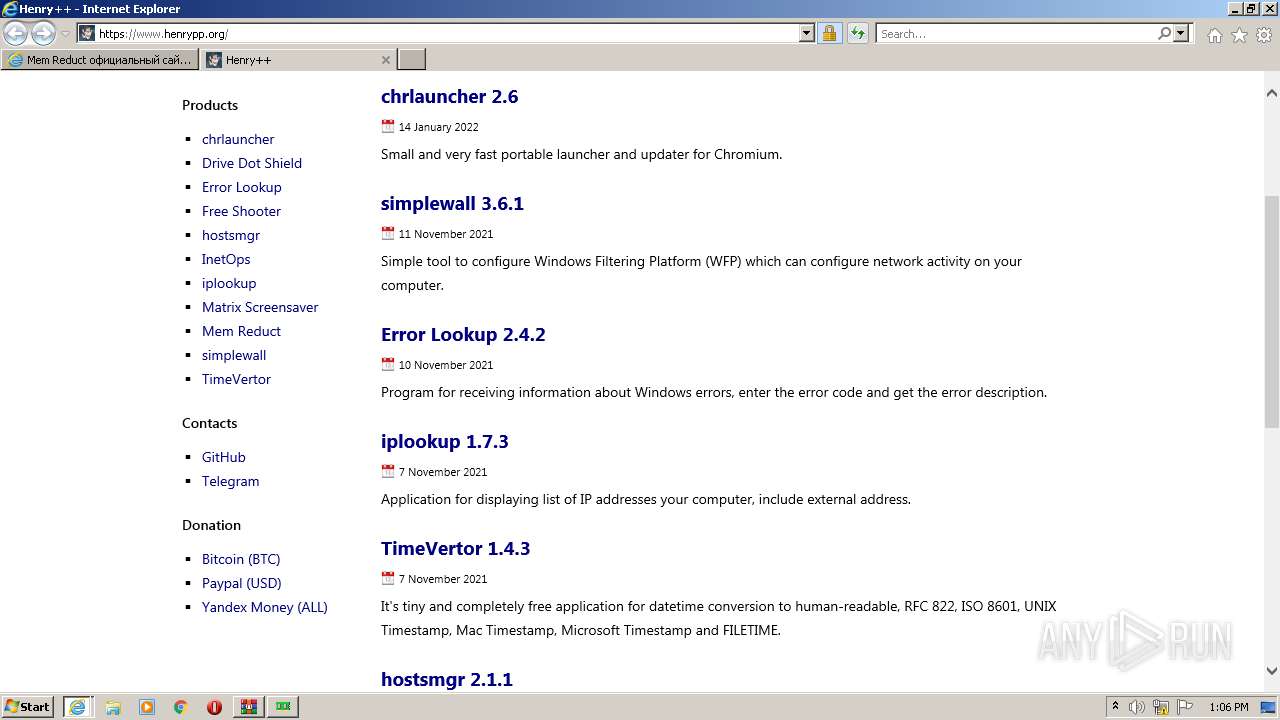Open the Tools gear menu
This screenshot has height=720, width=1280.
point(1264,35)
